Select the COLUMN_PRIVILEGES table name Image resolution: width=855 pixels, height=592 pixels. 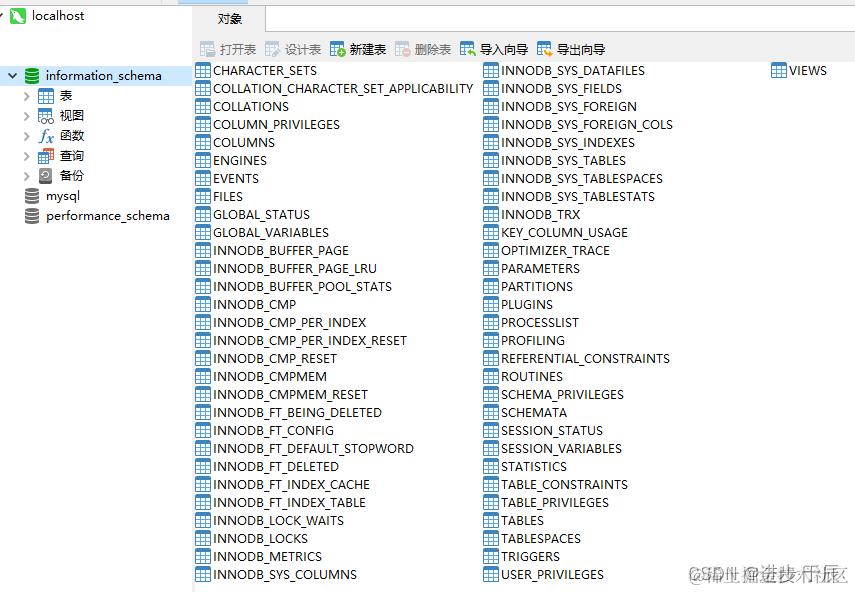click(276, 124)
